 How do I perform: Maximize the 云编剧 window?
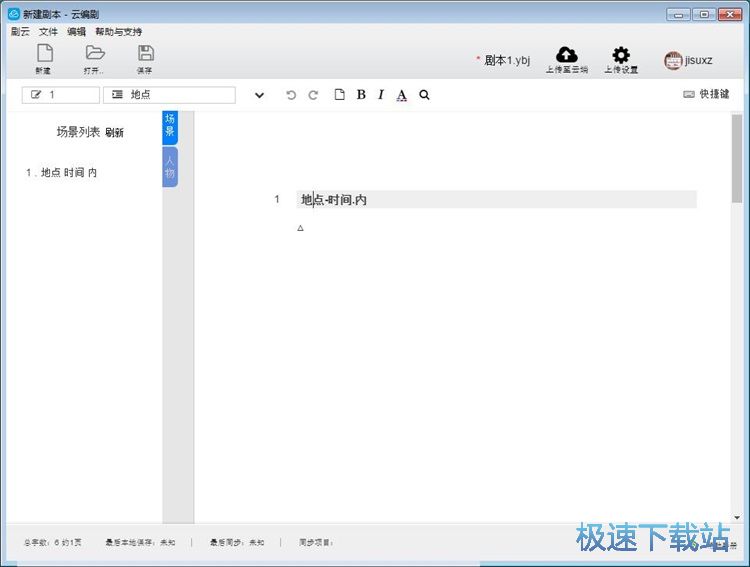tap(704, 14)
